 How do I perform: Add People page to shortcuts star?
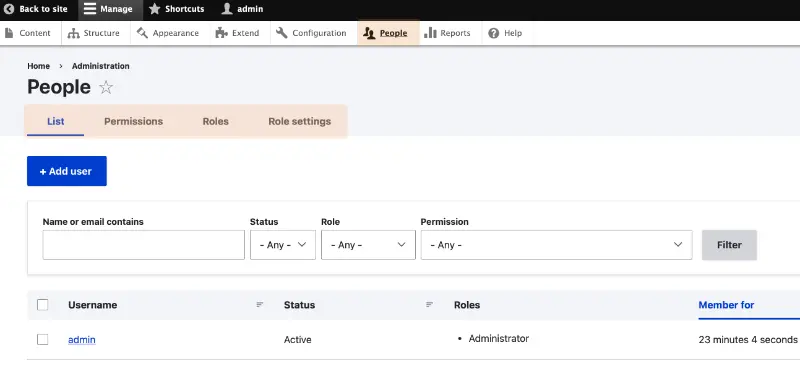click(106, 88)
